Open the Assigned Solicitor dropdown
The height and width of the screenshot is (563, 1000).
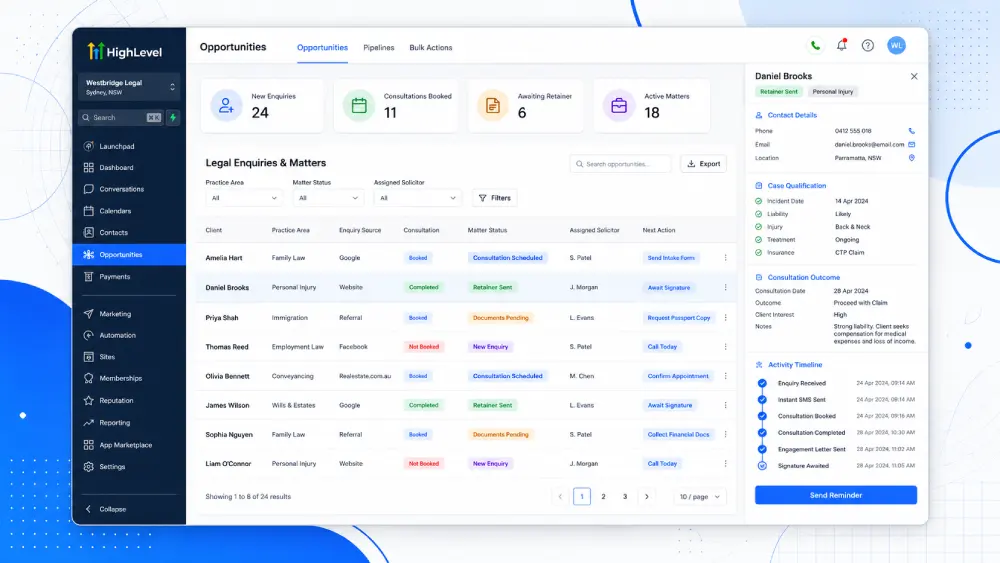pos(418,198)
